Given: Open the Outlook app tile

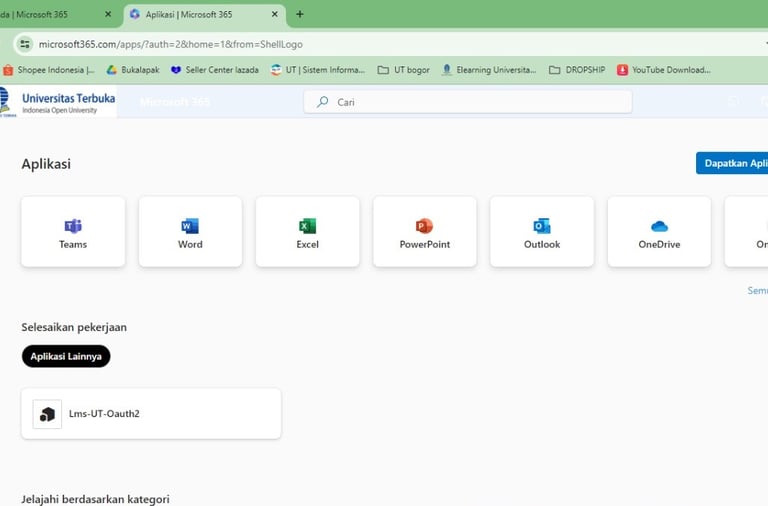Looking at the screenshot, I should (x=542, y=232).
